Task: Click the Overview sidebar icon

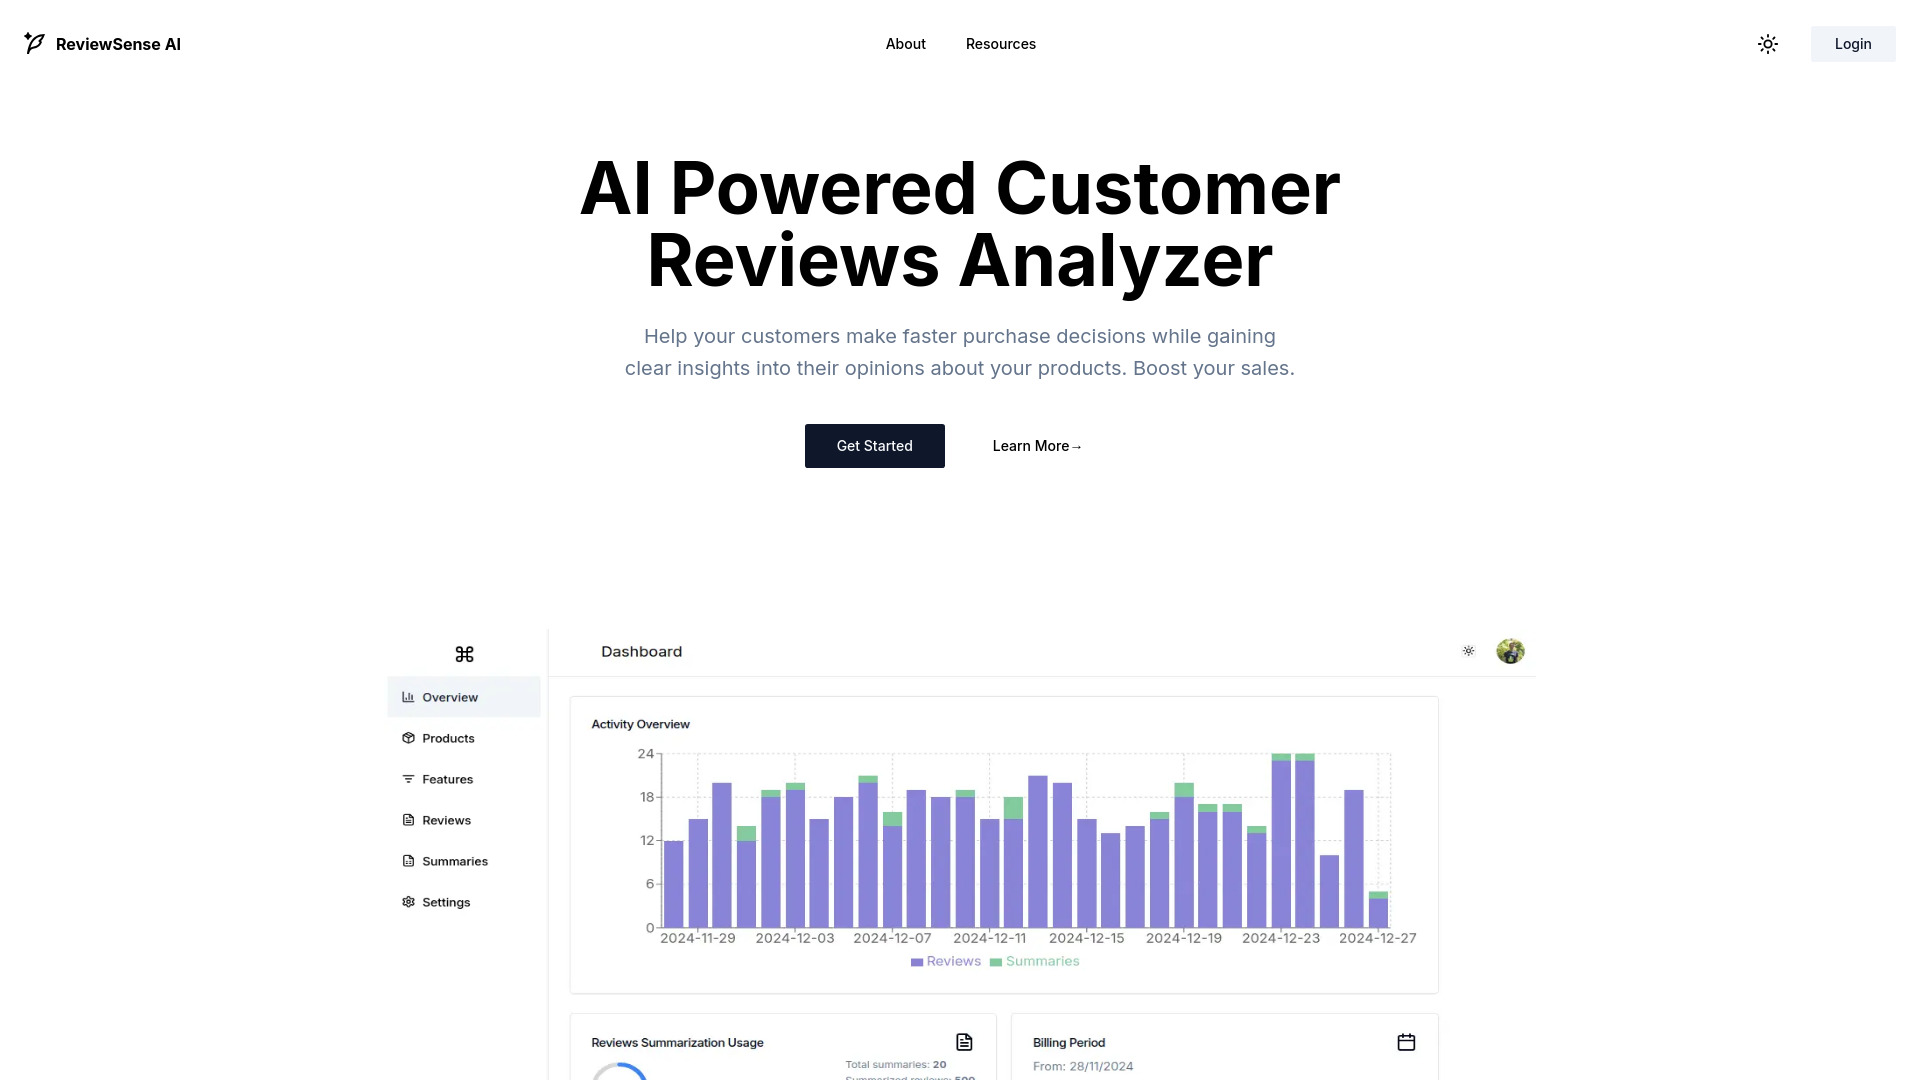Action: coord(406,696)
